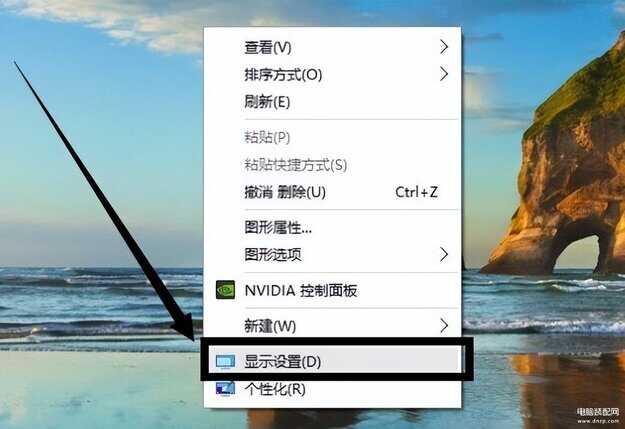This screenshot has width=625, height=429.
Task: Select 刷新(E) to refresh desktop
Action: click(x=332, y=102)
